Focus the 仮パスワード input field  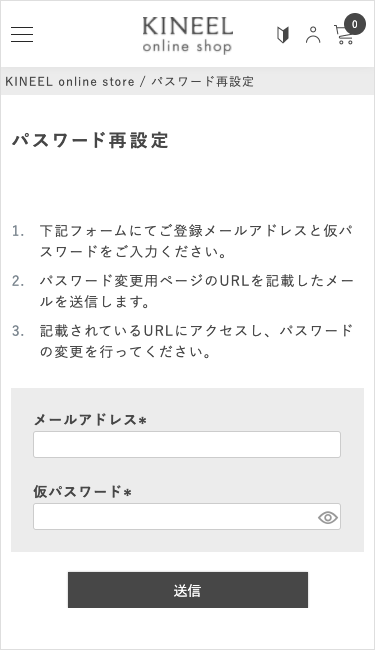(x=187, y=517)
